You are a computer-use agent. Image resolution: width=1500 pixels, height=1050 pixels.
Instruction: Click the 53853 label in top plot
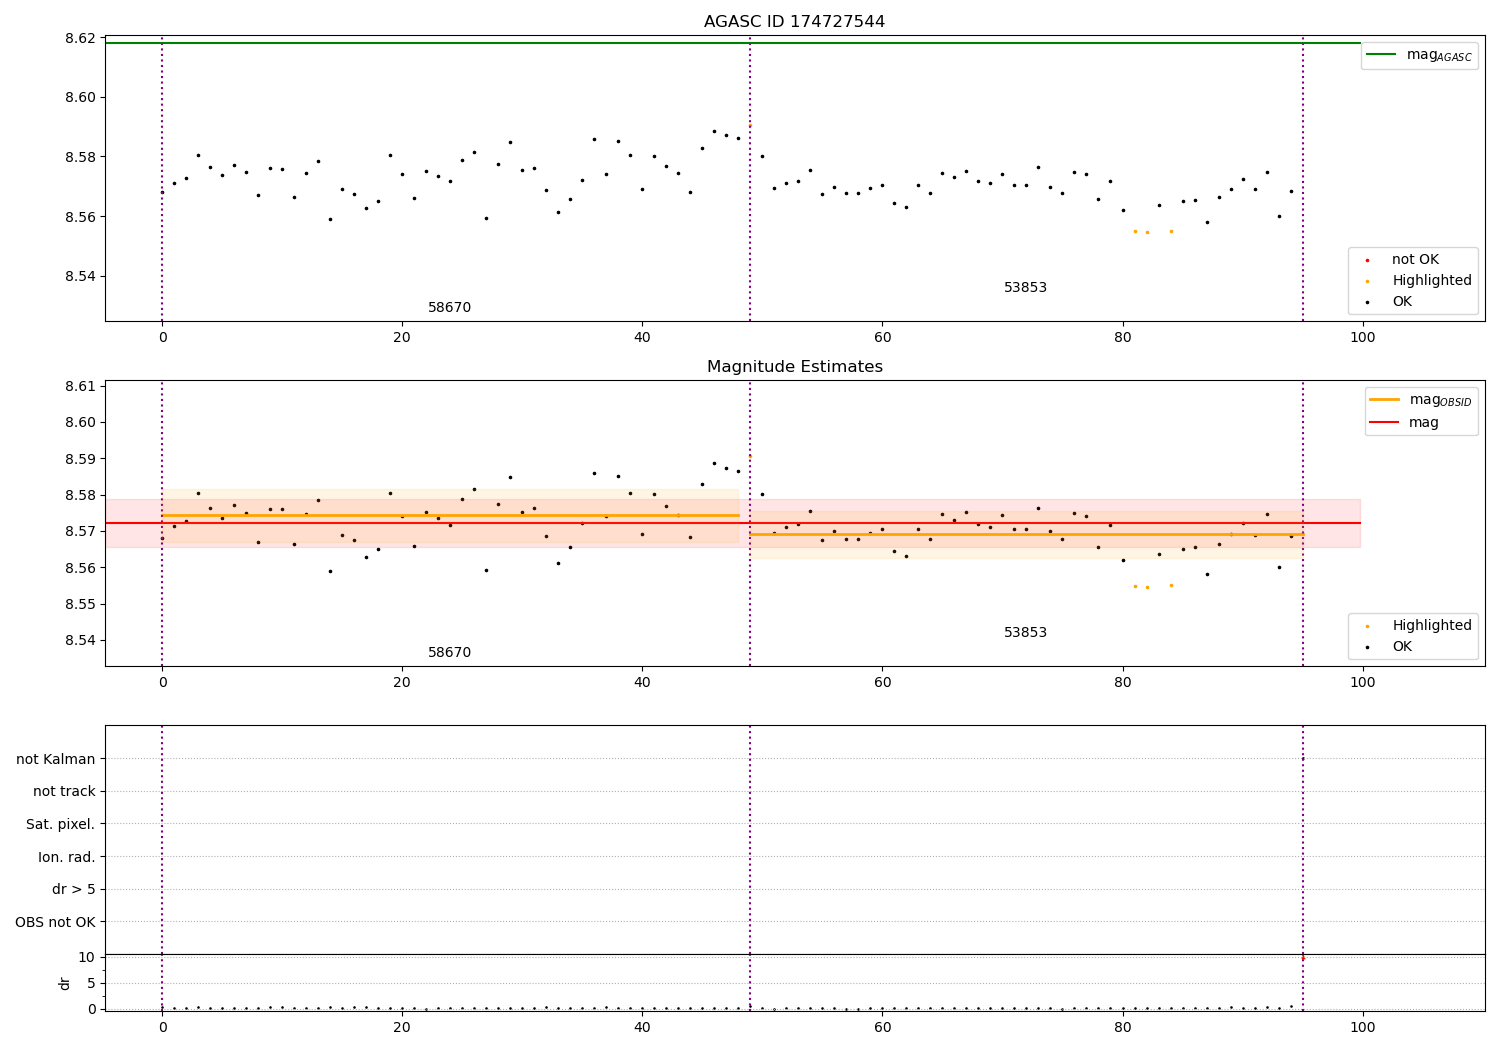coord(1025,288)
